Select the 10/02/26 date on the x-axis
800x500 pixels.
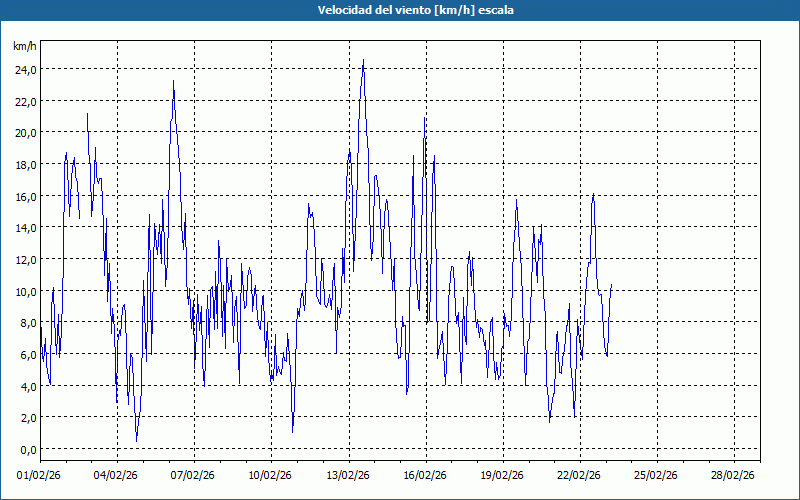[x=271, y=476]
